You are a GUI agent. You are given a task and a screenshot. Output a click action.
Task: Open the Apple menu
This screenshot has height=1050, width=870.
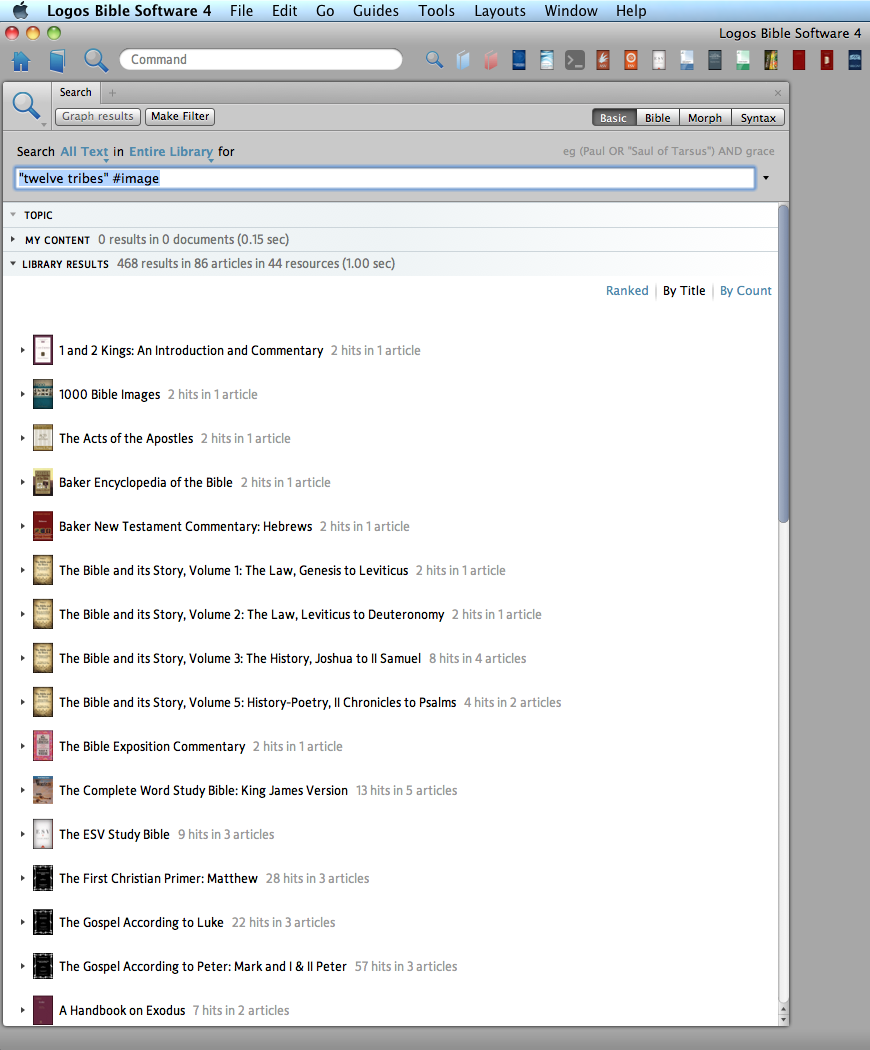[20, 10]
